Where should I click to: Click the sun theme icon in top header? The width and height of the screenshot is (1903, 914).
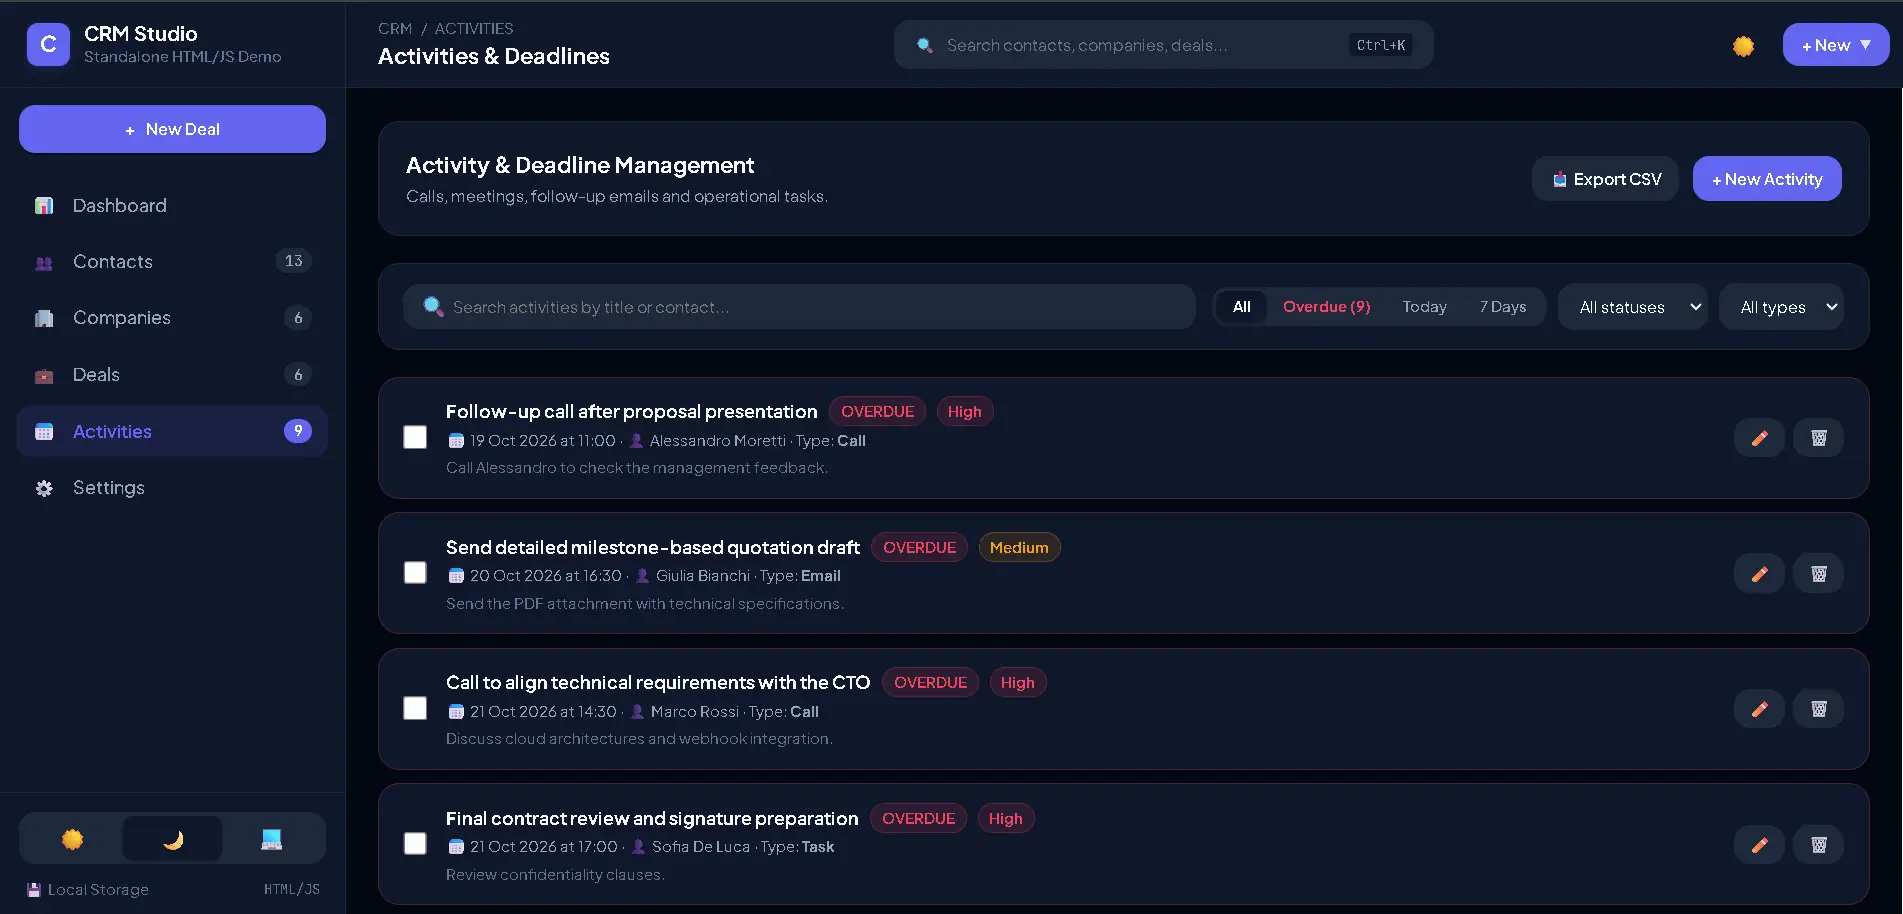(x=1743, y=46)
